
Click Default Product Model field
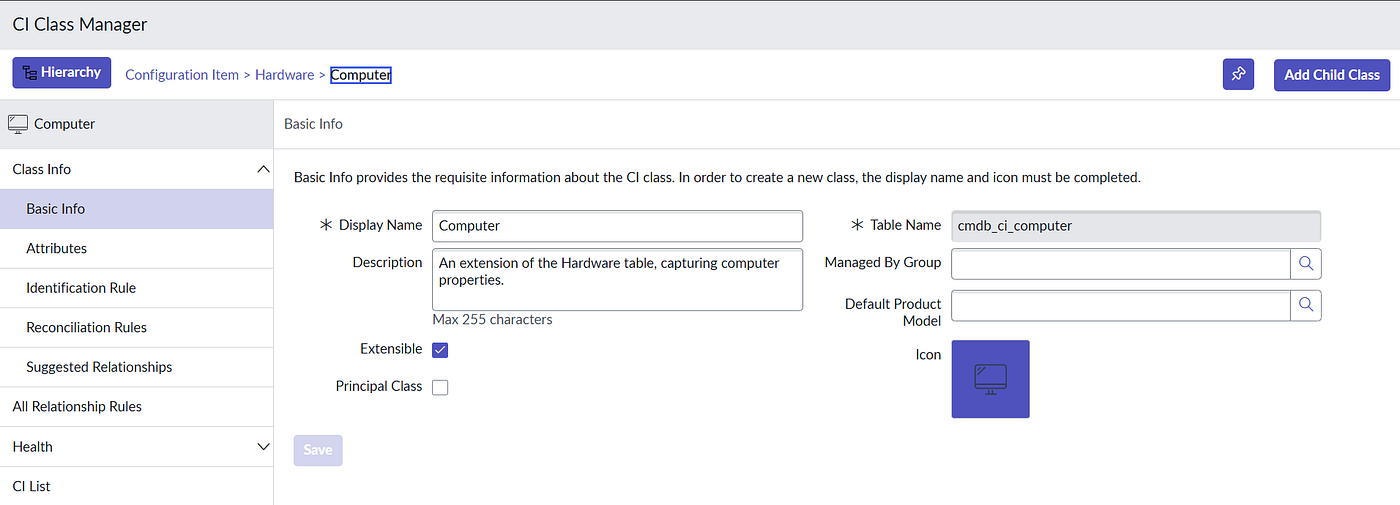coord(1121,305)
